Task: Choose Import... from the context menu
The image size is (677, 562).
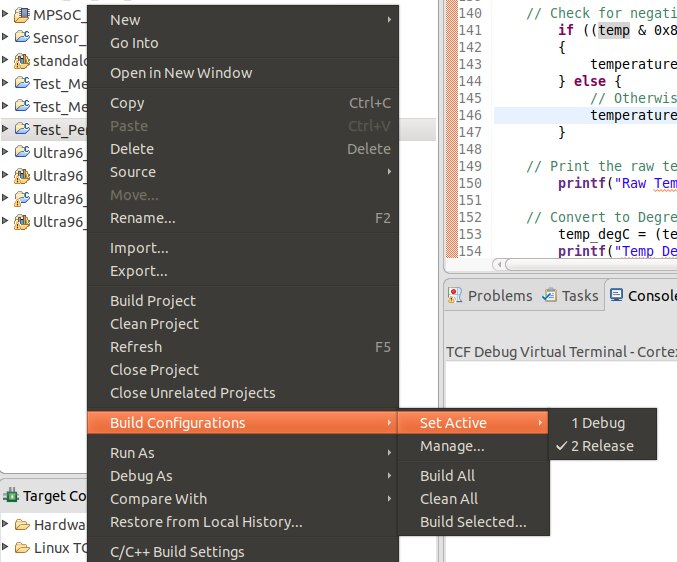Action: tap(243, 248)
